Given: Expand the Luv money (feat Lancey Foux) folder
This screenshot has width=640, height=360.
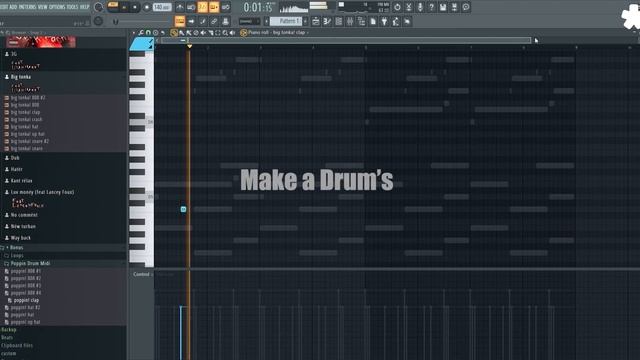Looking at the screenshot, I should pos(42,192).
